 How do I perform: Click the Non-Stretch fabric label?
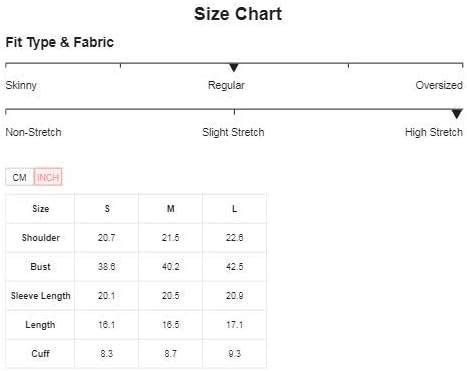tap(33, 132)
